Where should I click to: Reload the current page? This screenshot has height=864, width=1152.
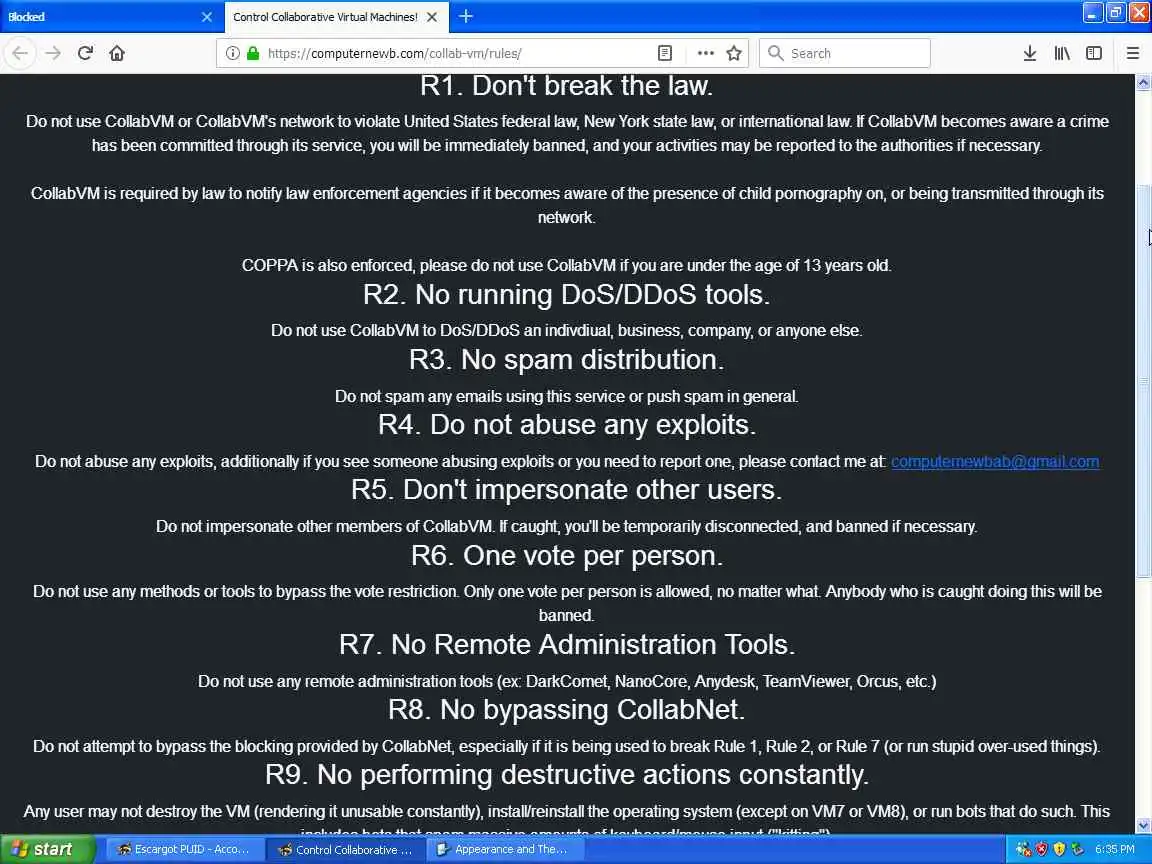(85, 53)
